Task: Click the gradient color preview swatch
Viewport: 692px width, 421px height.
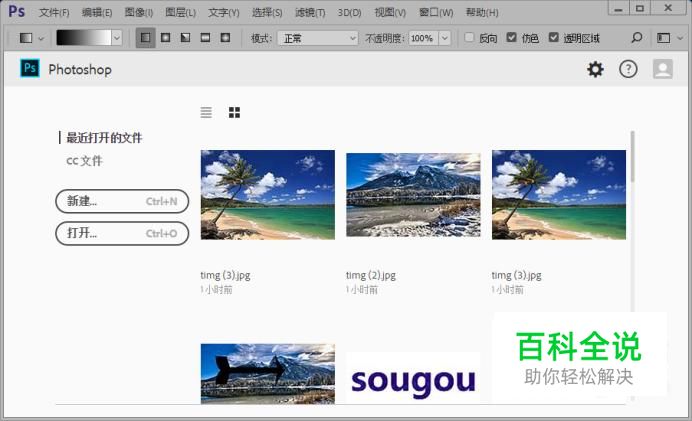Action: click(82, 38)
